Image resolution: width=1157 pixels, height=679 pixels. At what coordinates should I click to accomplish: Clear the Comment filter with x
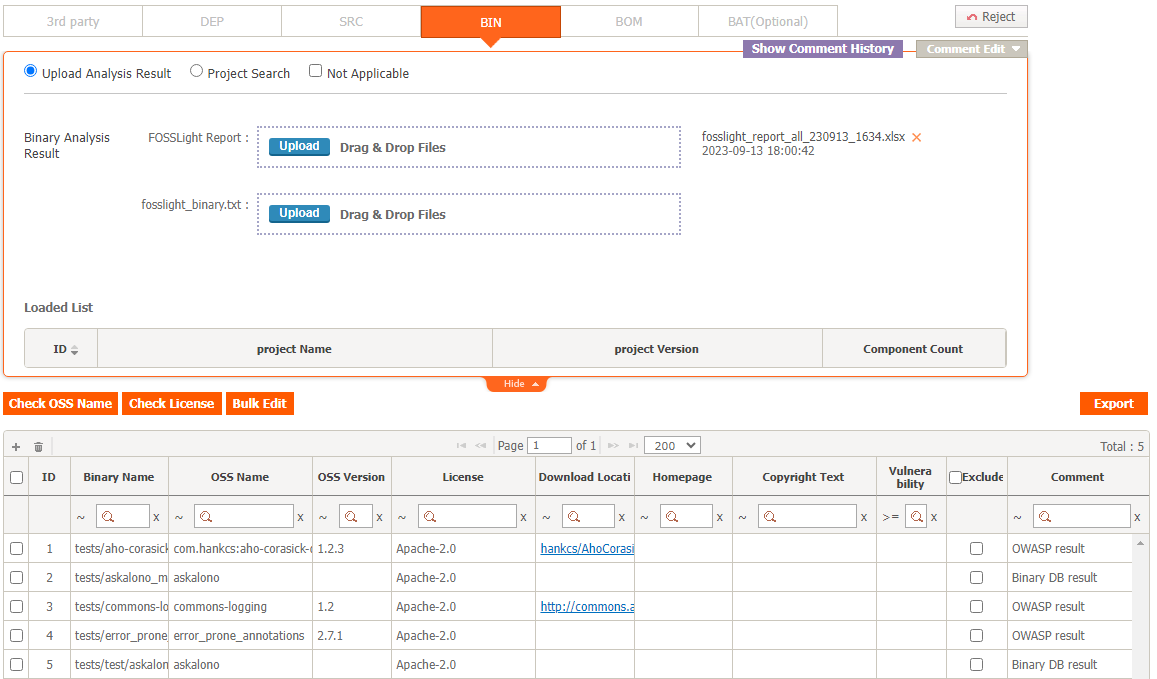(1137, 517)
